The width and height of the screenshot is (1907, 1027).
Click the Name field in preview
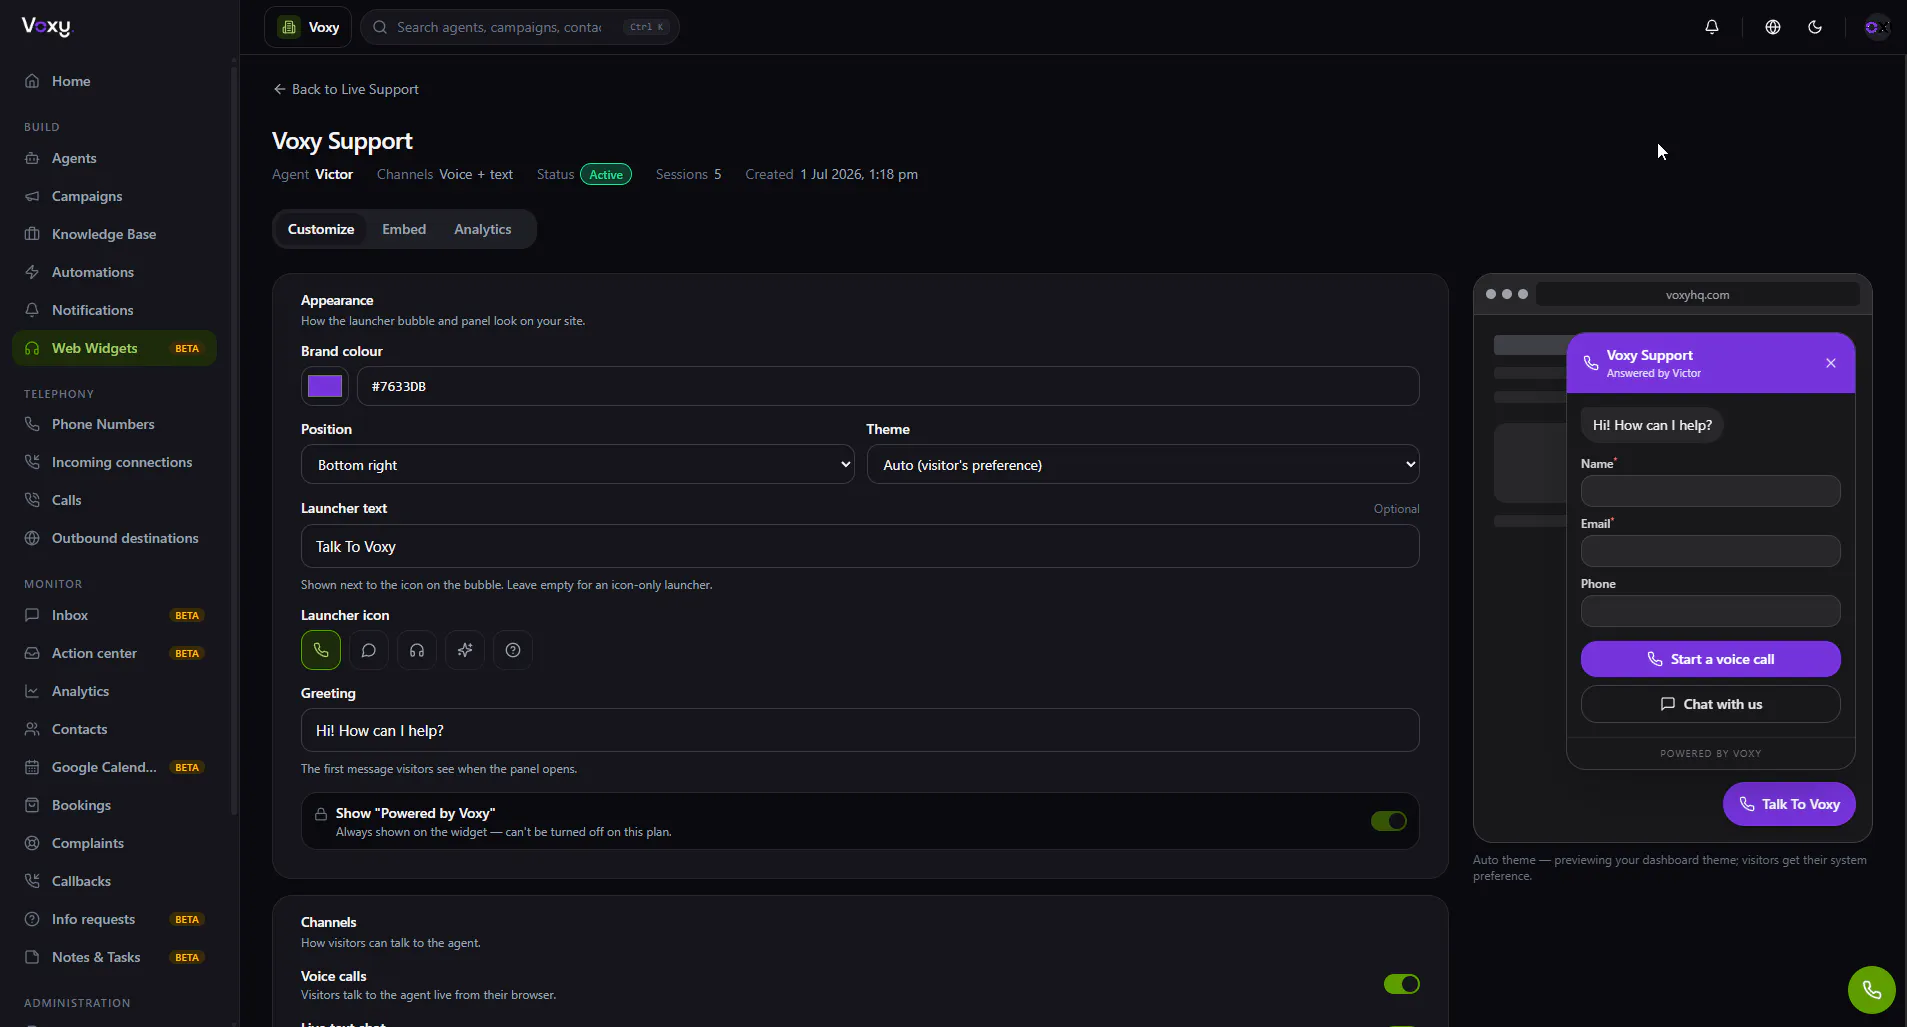click(1710, 491)
